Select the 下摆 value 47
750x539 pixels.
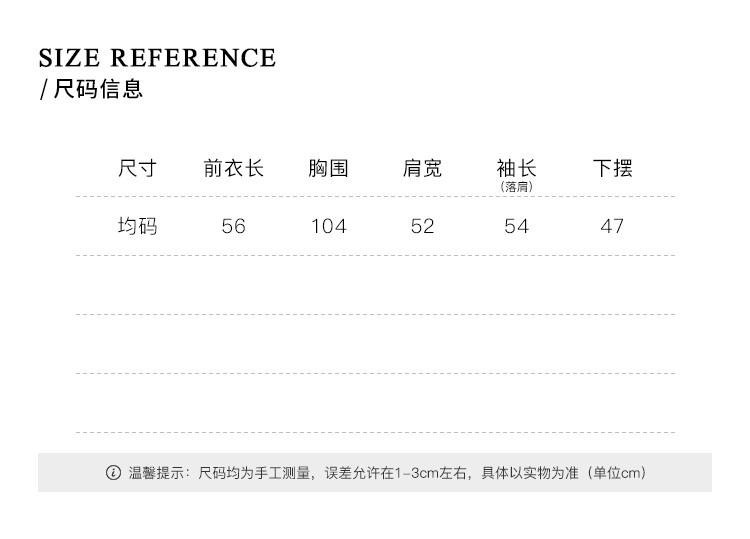coord(612,227)
